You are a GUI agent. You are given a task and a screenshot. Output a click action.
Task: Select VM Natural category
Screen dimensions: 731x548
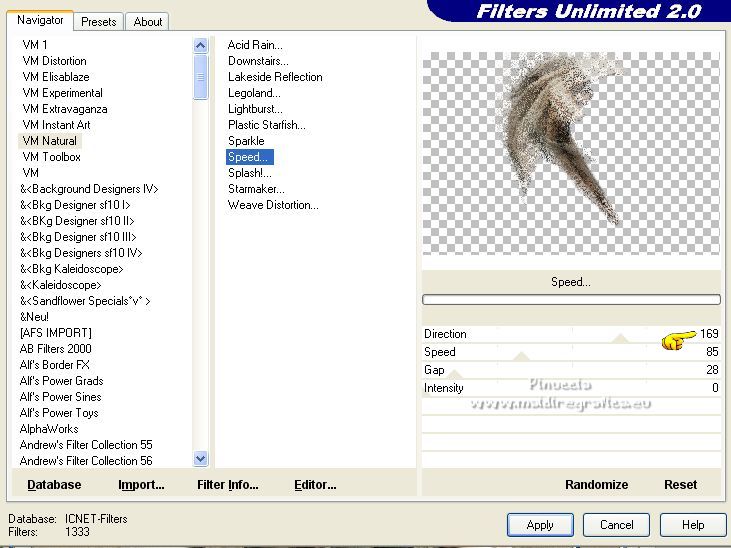click(49, 141)
